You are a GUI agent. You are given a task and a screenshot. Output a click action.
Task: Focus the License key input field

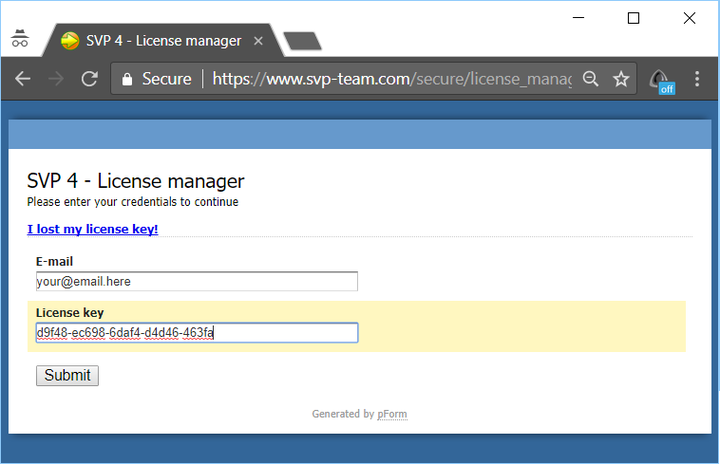tap(197, 333)
